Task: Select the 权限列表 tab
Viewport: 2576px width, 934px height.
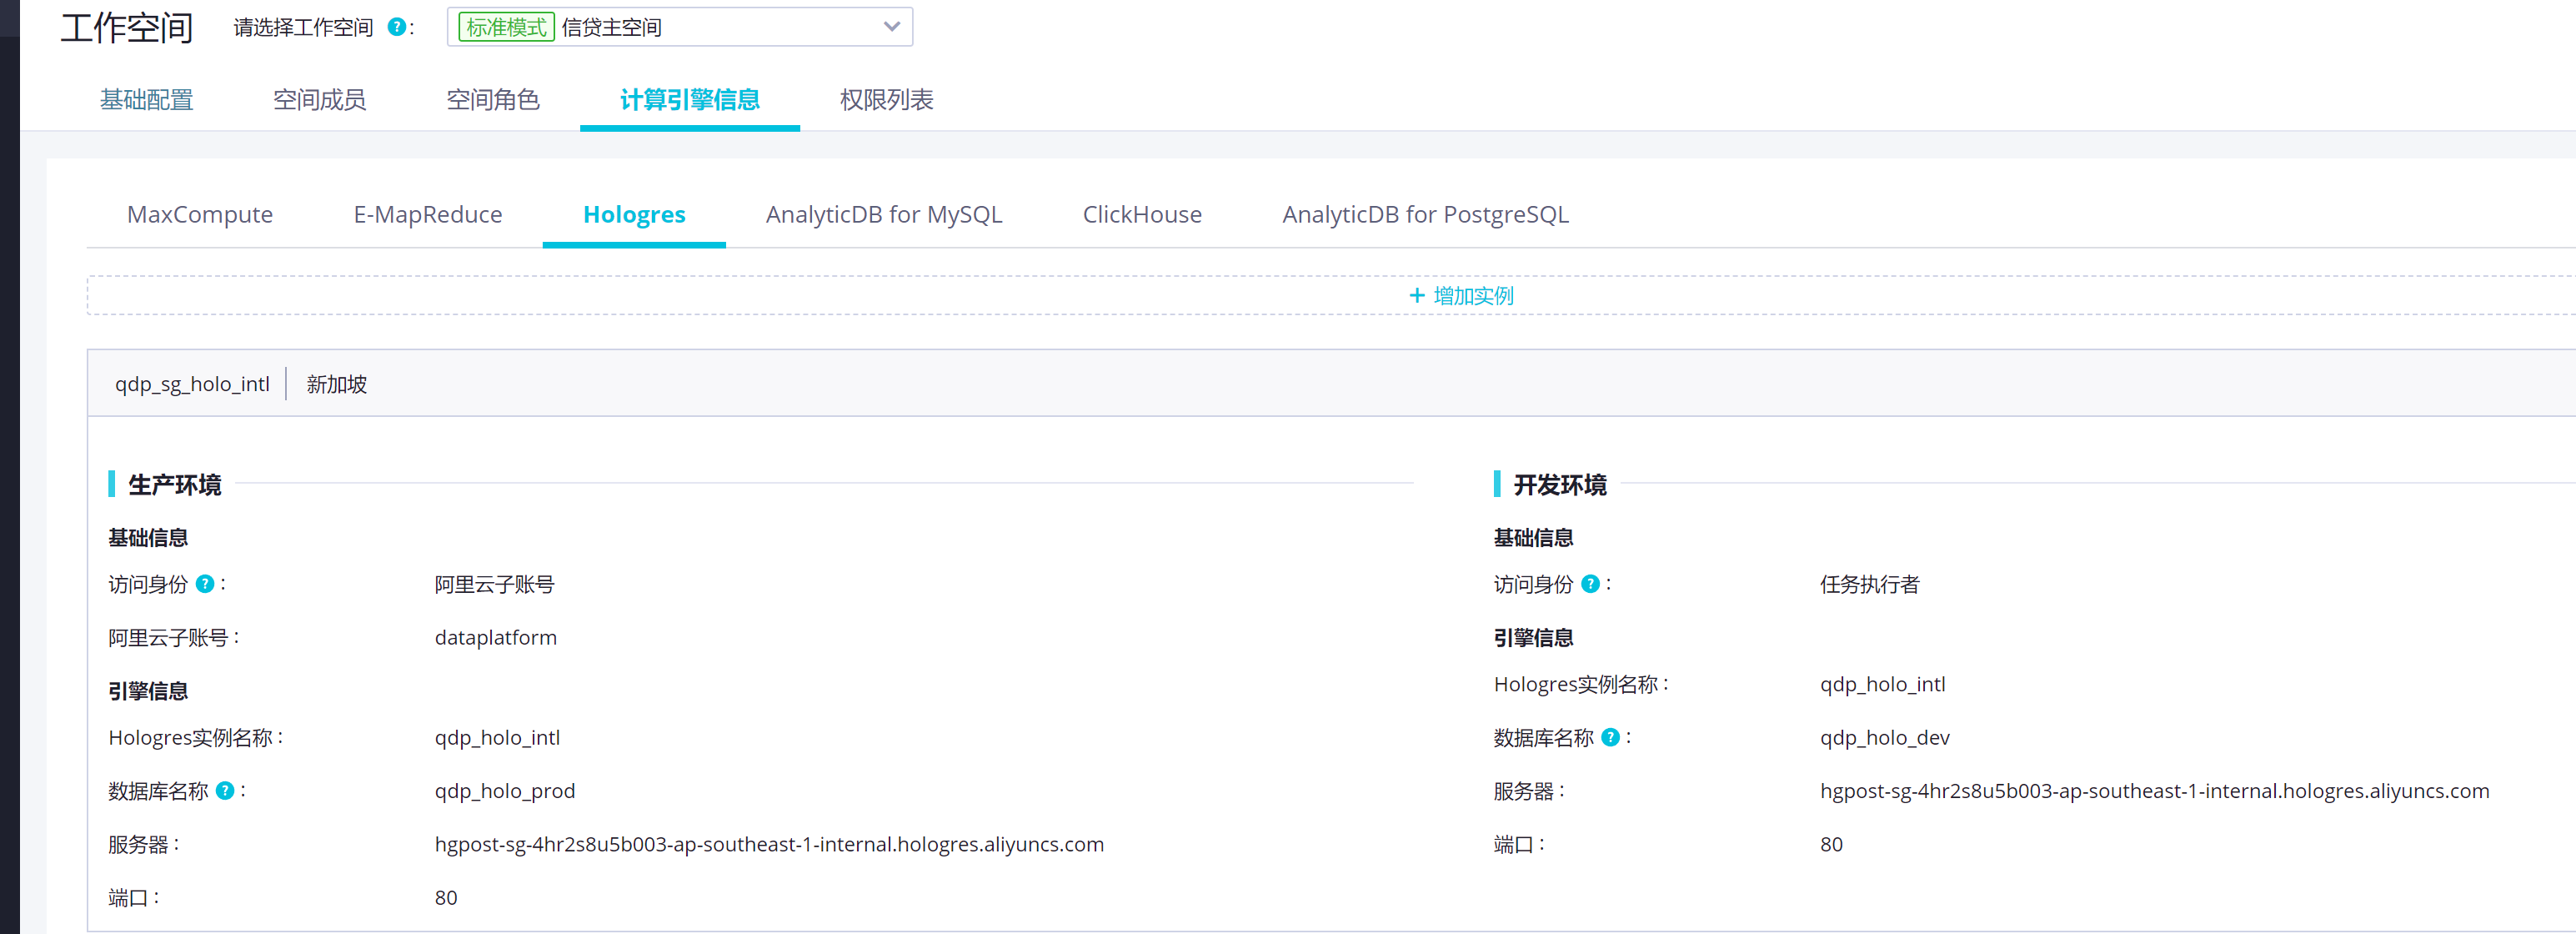Action: point(886,100)
